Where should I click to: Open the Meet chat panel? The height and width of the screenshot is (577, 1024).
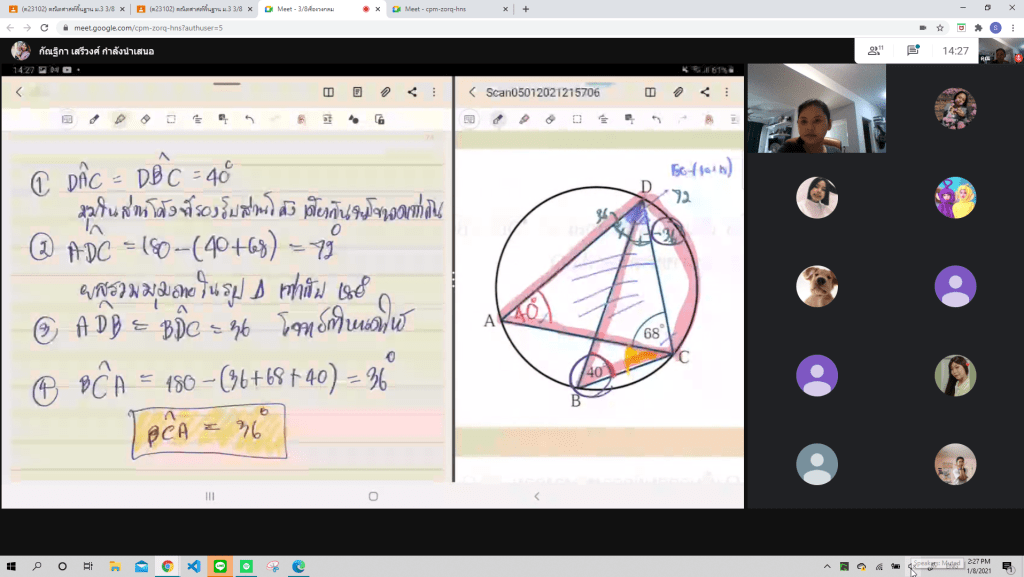tap(912, 50)
